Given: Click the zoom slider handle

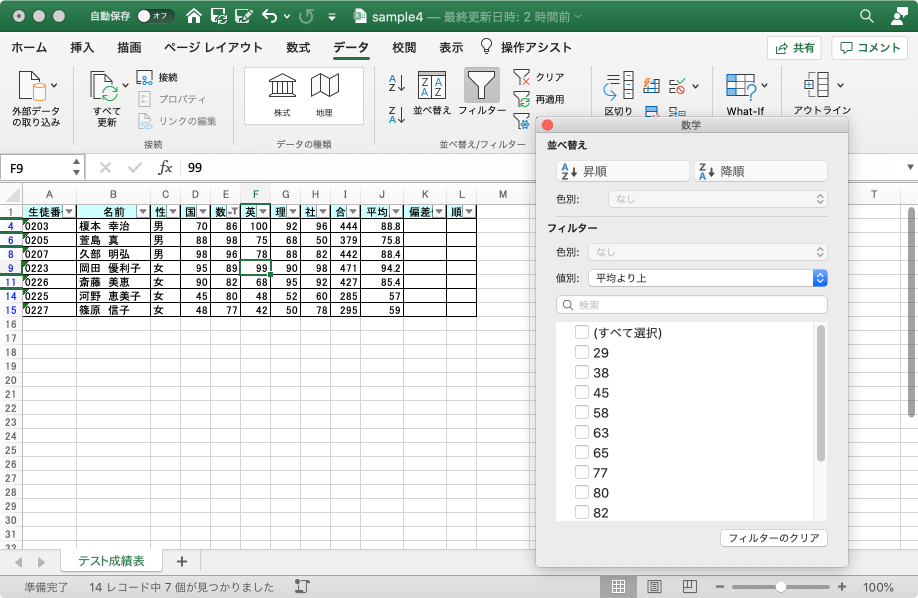Looking at the screenshot, I should click(x=780, y=586).
